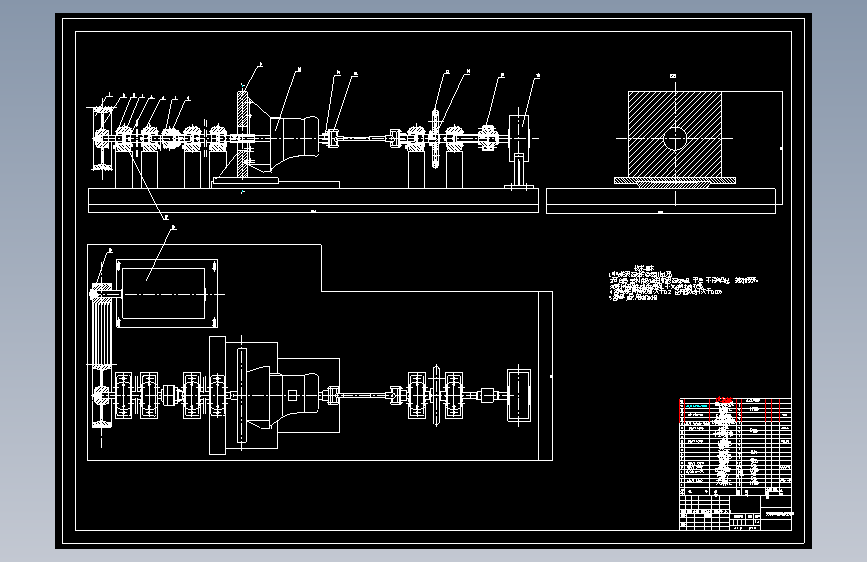Click the motor rectangle in the plan view

click(x=163, y=294)
